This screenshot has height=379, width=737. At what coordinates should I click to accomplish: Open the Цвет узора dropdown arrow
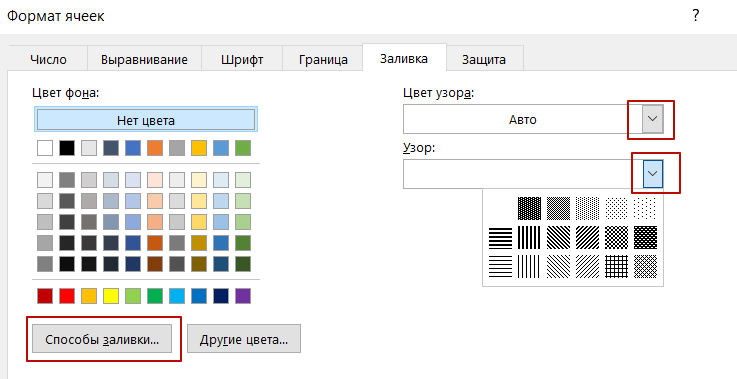[652, 119]
